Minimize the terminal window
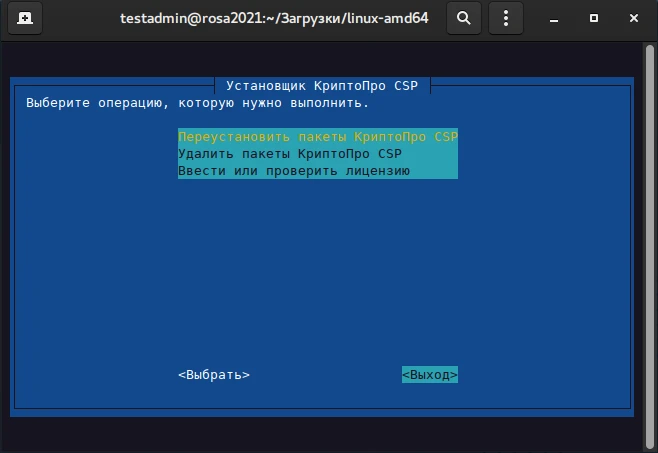Viewport: 658px width, 453px height. (x=554, y=18)
